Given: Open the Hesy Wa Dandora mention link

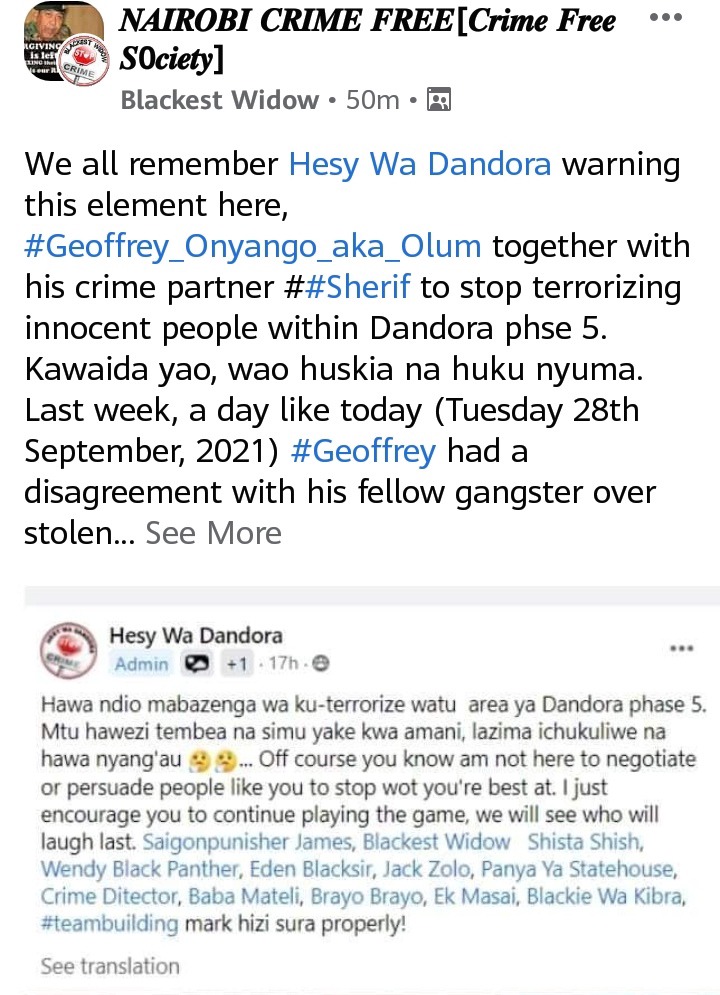Looking at the screenshot, I should pyautogui.click(x=419, y=164).
